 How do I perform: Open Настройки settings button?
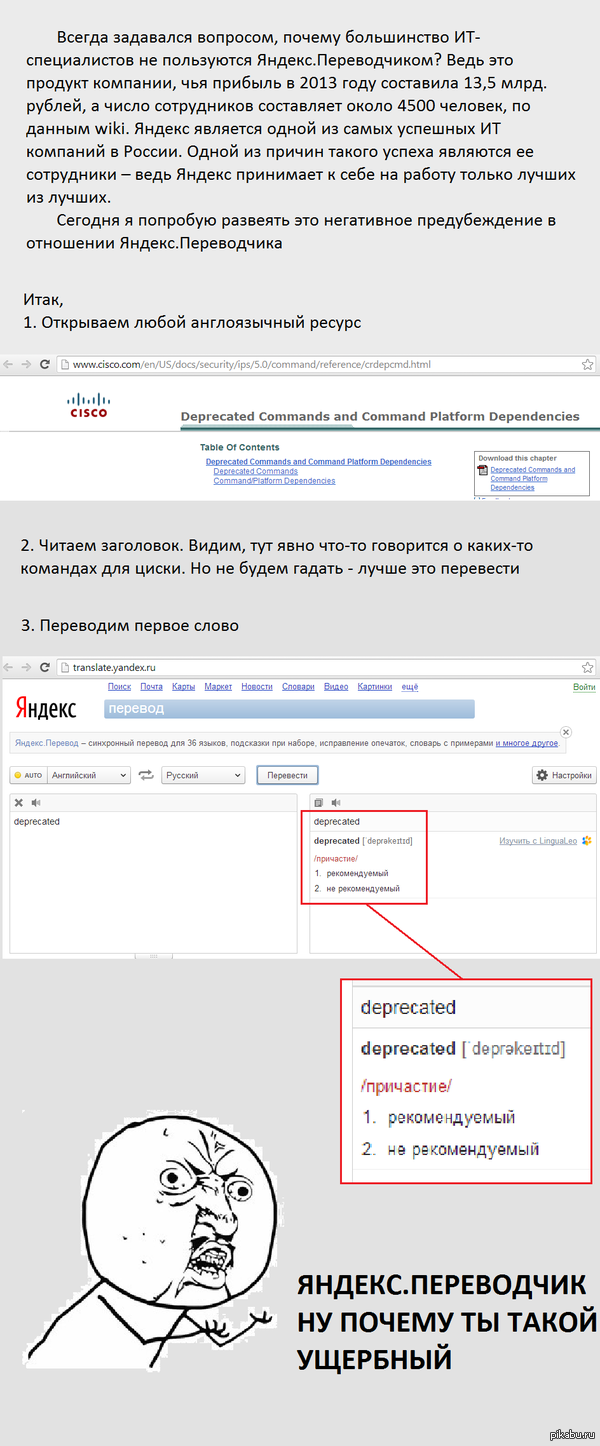pyautogui.click(x=564, y=775)
